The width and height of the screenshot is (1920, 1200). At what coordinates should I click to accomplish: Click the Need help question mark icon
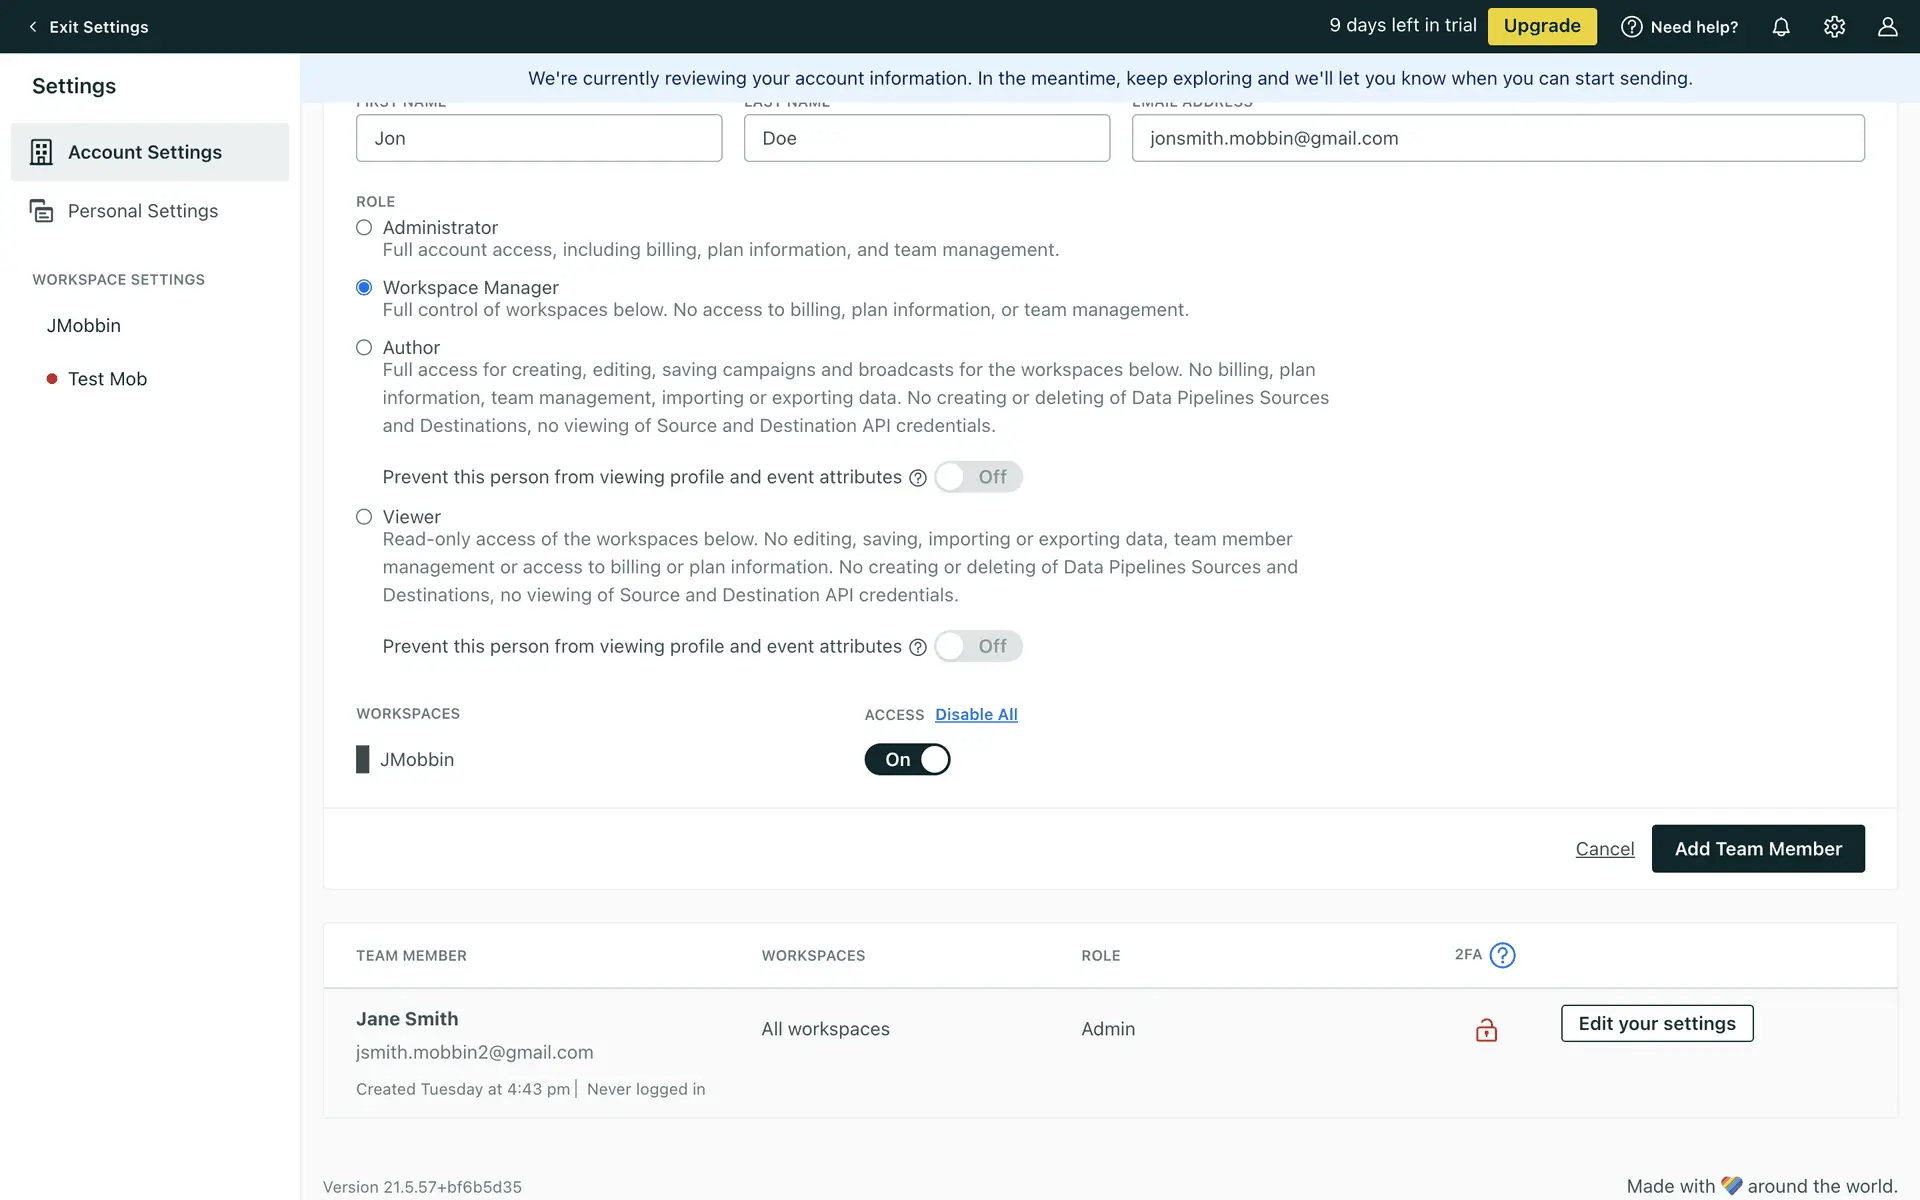click(1631, 27)
